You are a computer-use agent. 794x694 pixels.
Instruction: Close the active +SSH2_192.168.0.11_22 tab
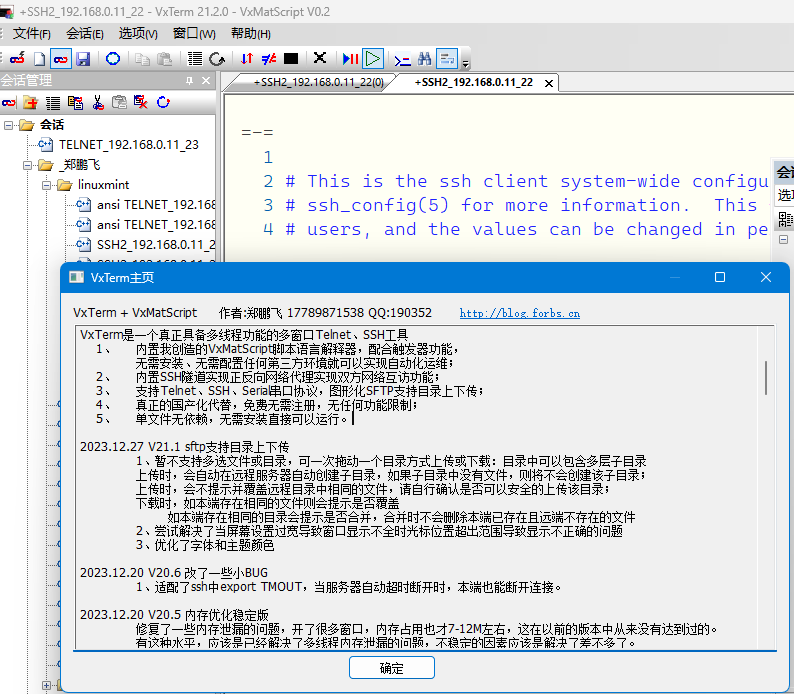(549, 84)
